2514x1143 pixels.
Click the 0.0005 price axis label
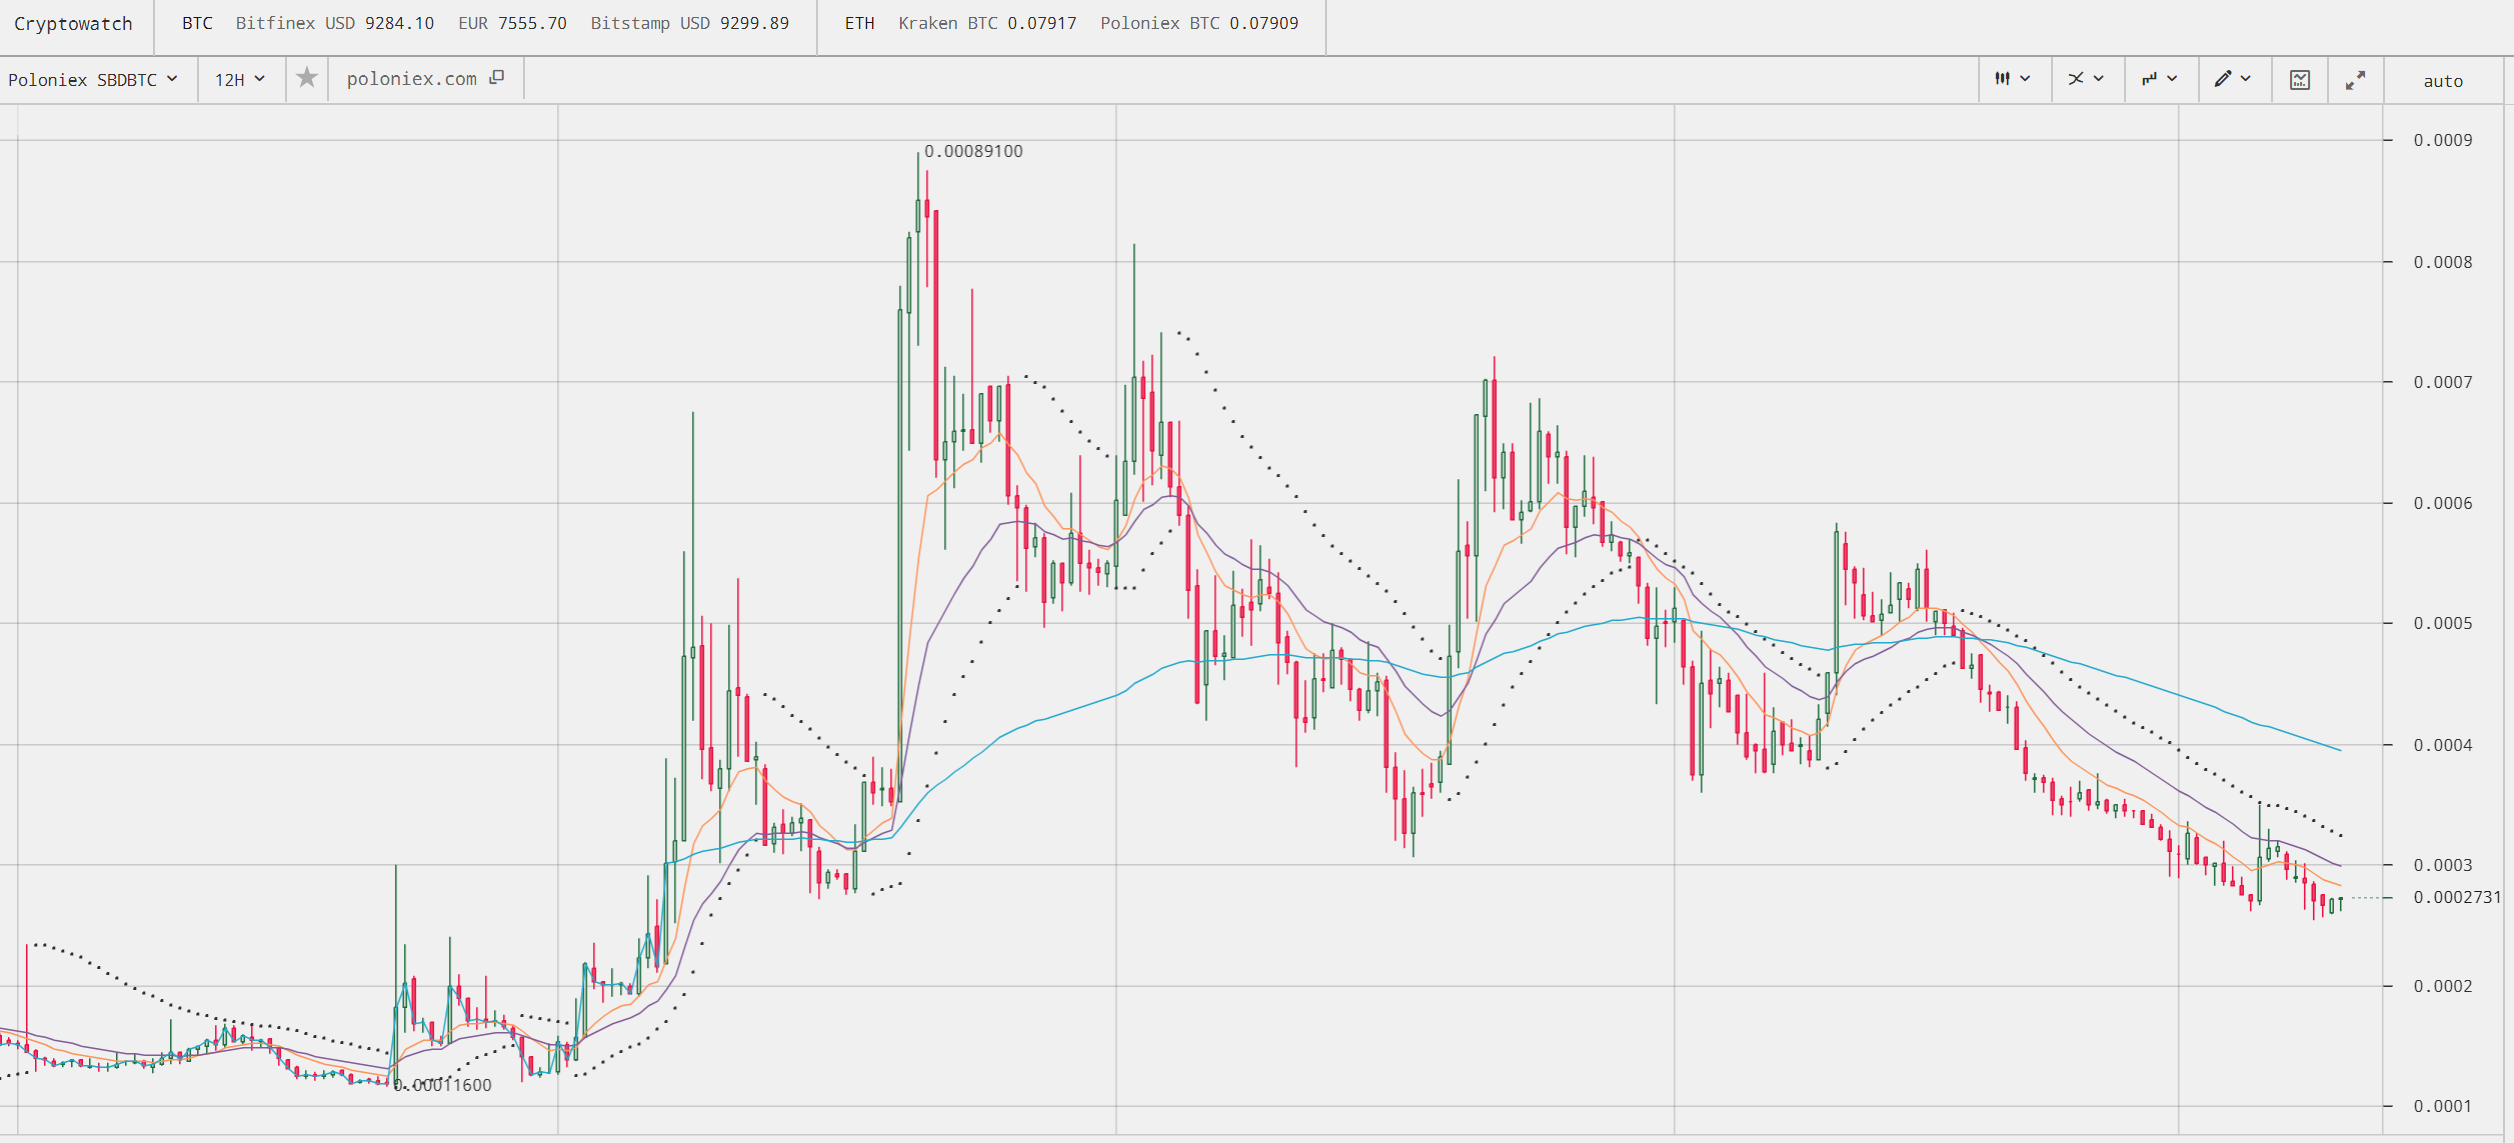(2442, 624)
